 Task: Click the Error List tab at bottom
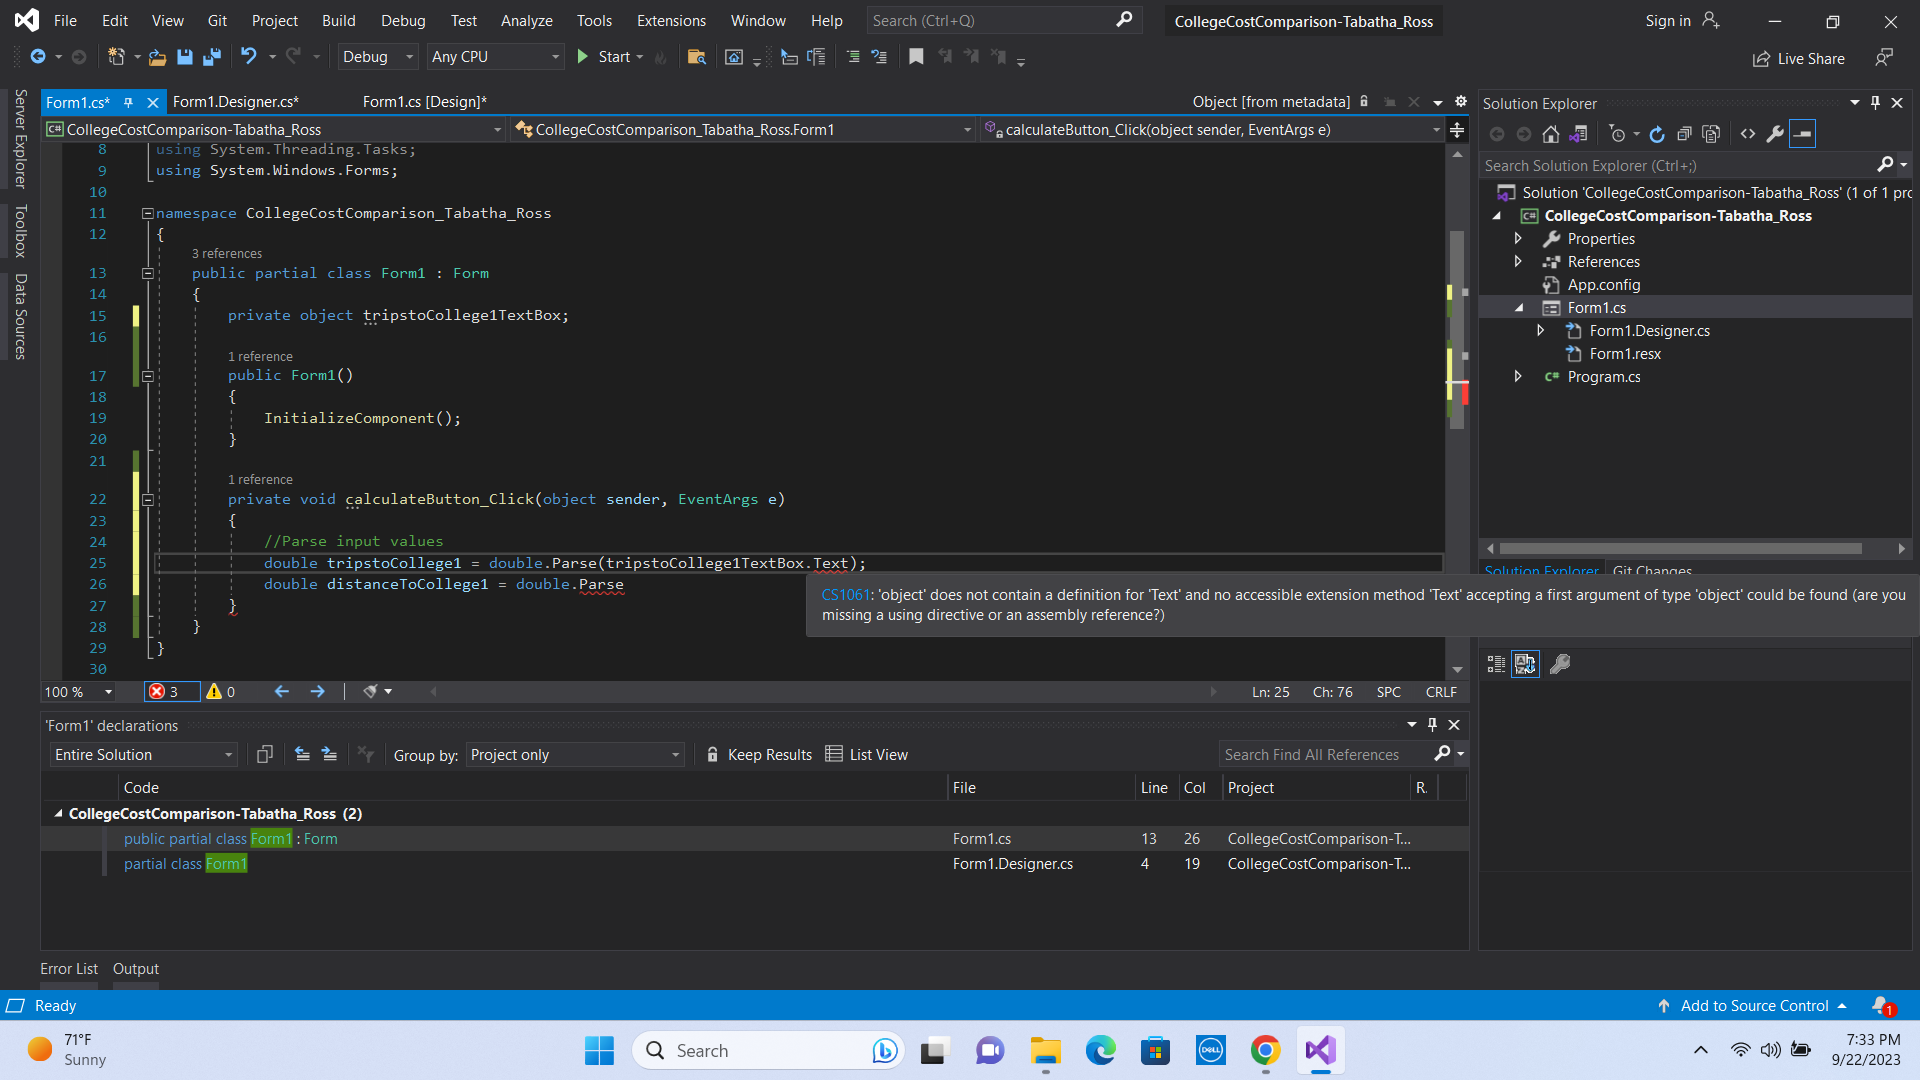pos(69,969)
